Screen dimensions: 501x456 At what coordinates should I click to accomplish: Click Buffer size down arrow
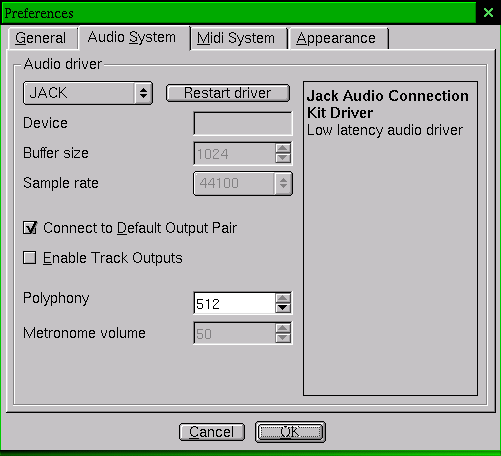coord(283,158)
